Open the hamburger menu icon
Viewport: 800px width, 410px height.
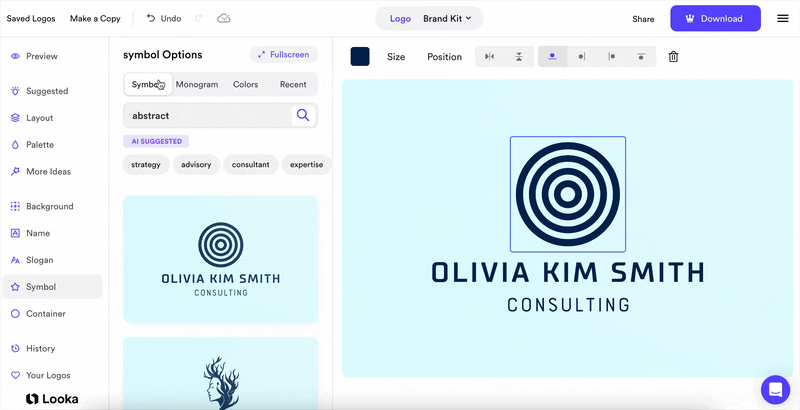coord(782,19)
